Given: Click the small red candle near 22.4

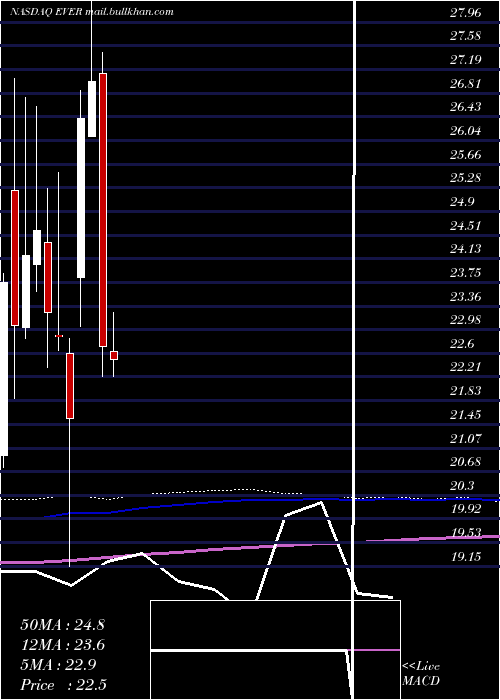Looking at the screenshot, I should point(114,355).
